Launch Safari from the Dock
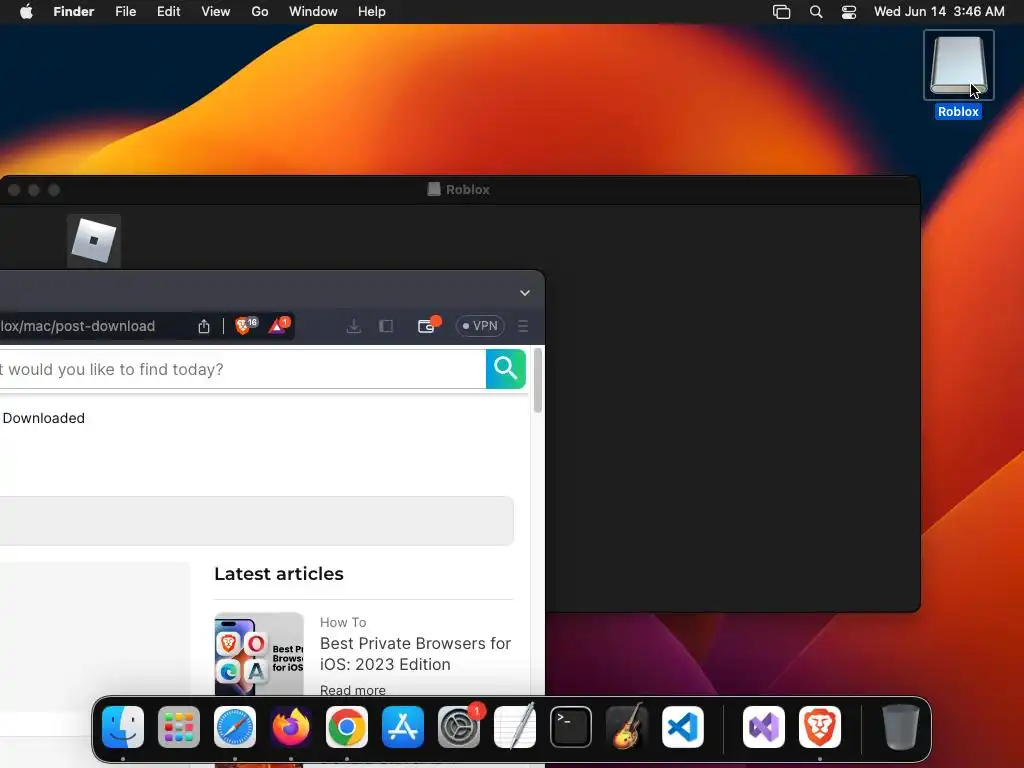This screenshot has width=1024, height=768. pos(235,727)
